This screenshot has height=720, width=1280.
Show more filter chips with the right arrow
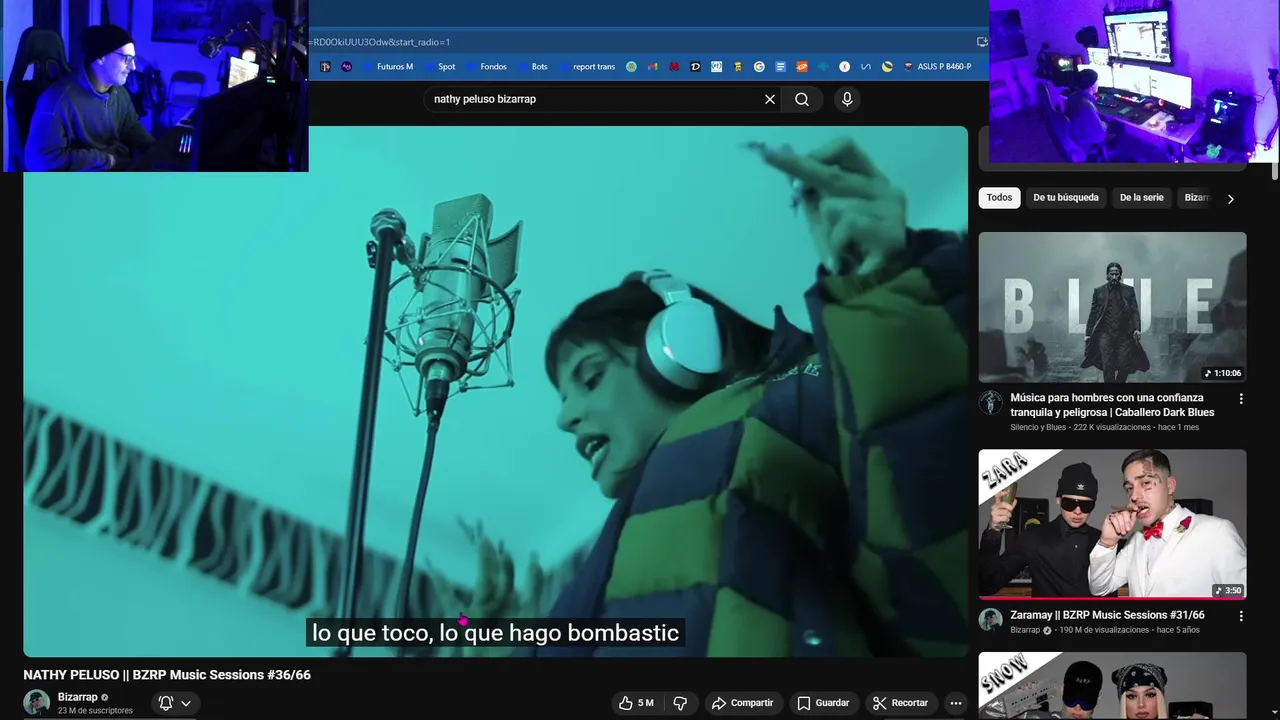(1230, 199)
